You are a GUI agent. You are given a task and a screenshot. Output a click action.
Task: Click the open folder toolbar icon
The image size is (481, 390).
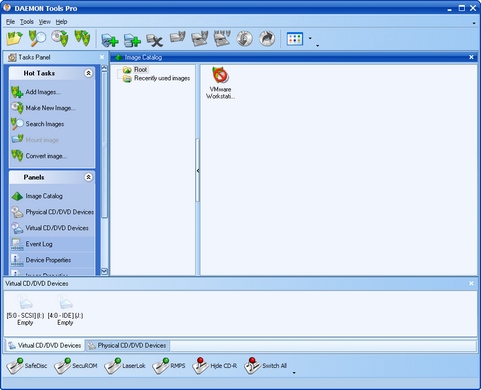click(x=14, y=38)
